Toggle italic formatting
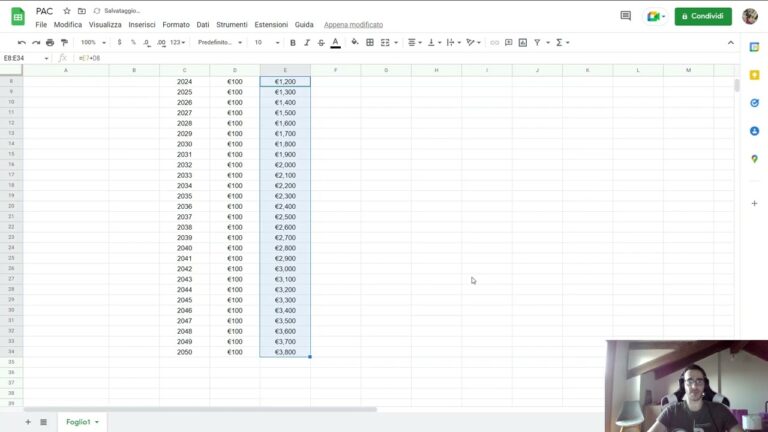 pyautogui.click(x=307, y=43)
